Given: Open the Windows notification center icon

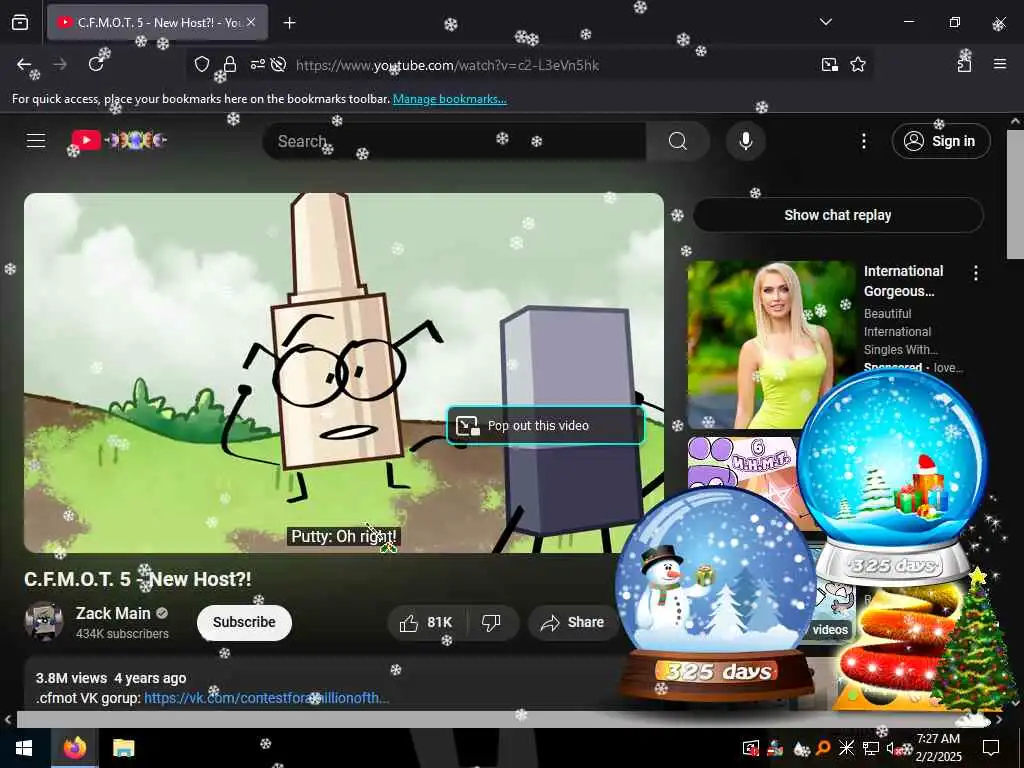Looking at the screenshot, I should coord(991,748).
